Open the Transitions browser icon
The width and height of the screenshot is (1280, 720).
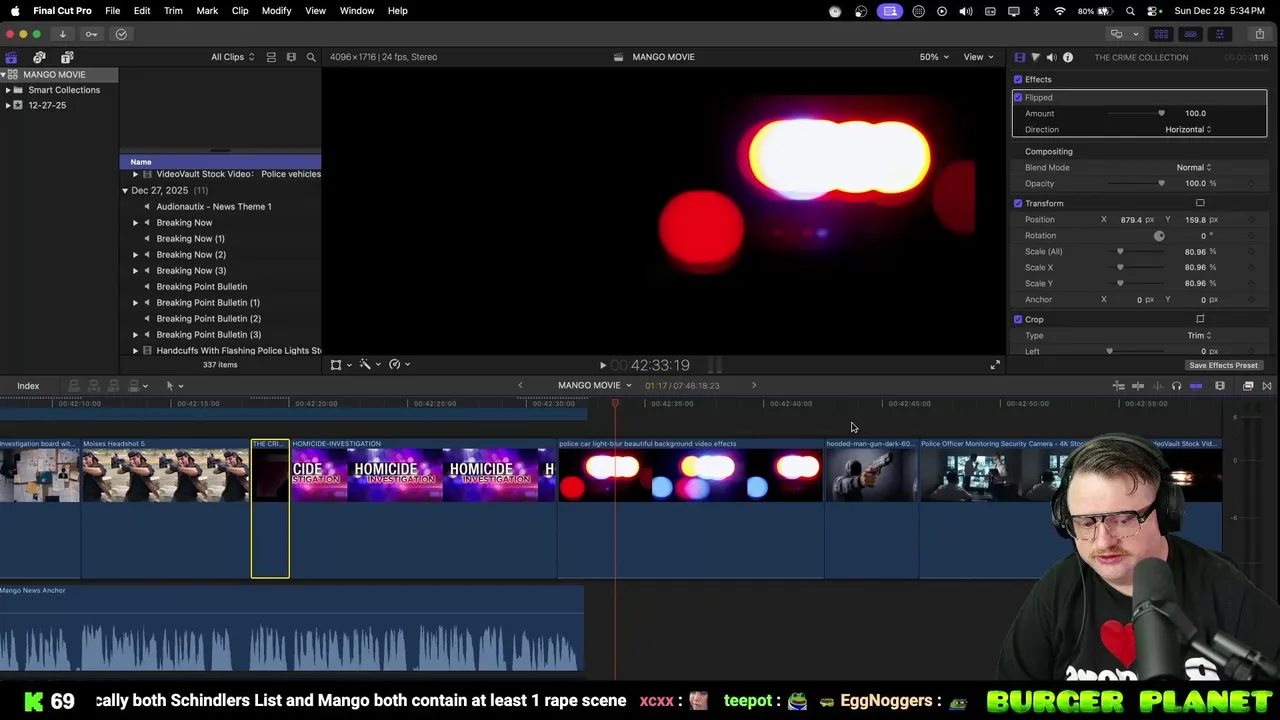tap(1267, 386)
